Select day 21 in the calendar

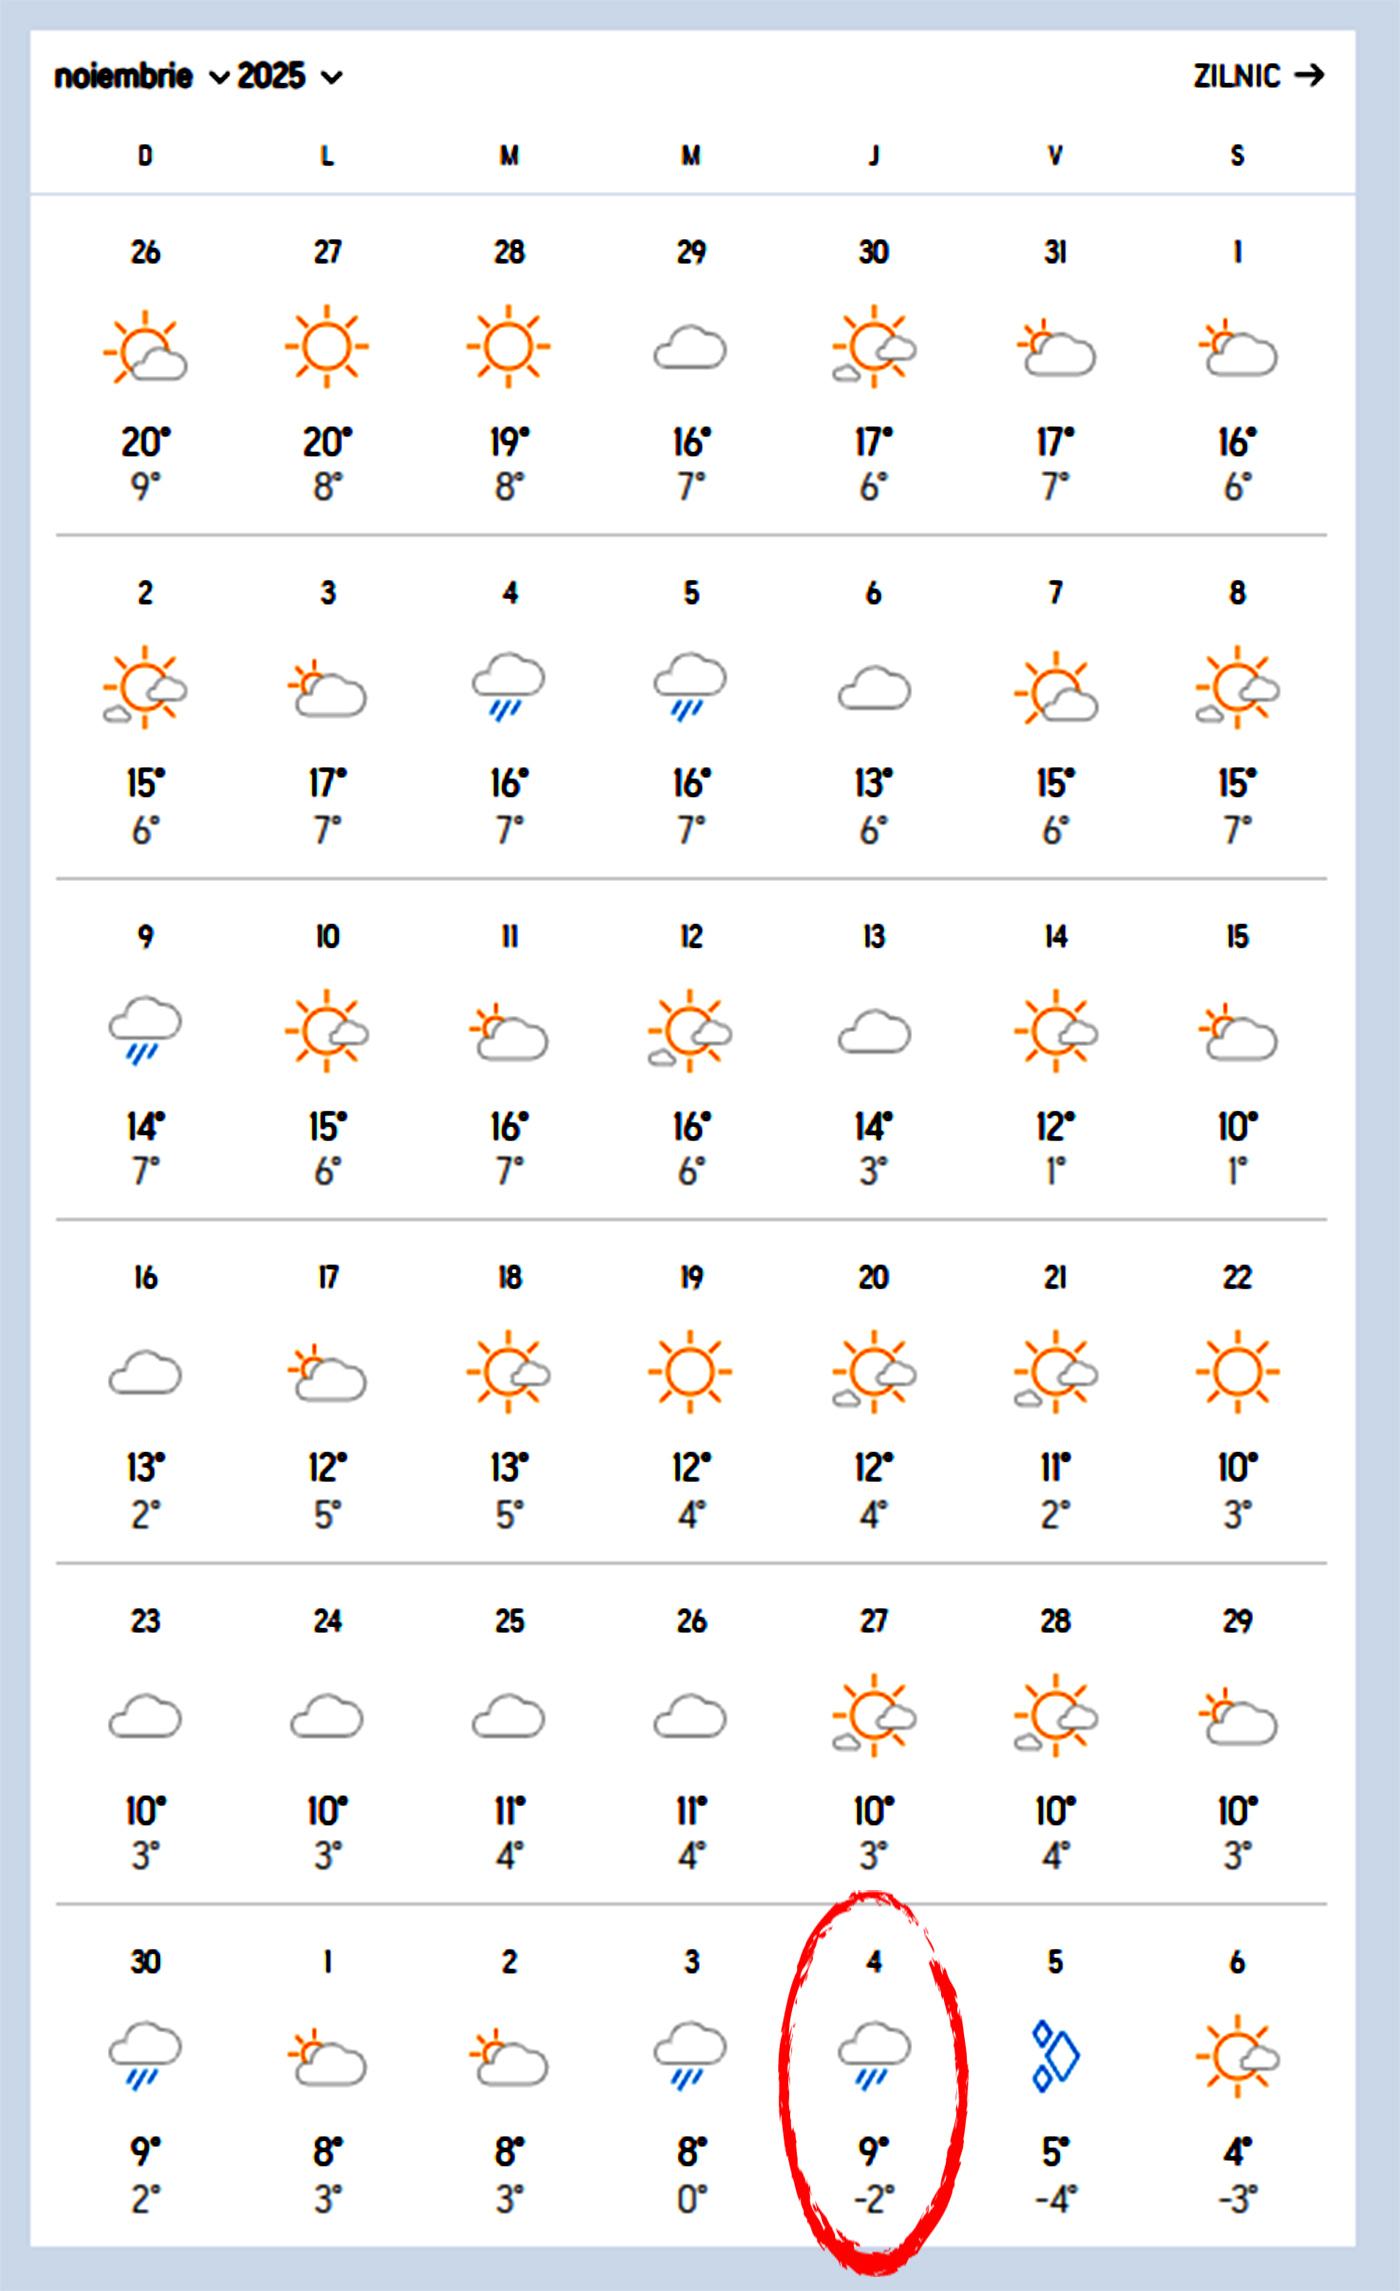(1055, 1278)
